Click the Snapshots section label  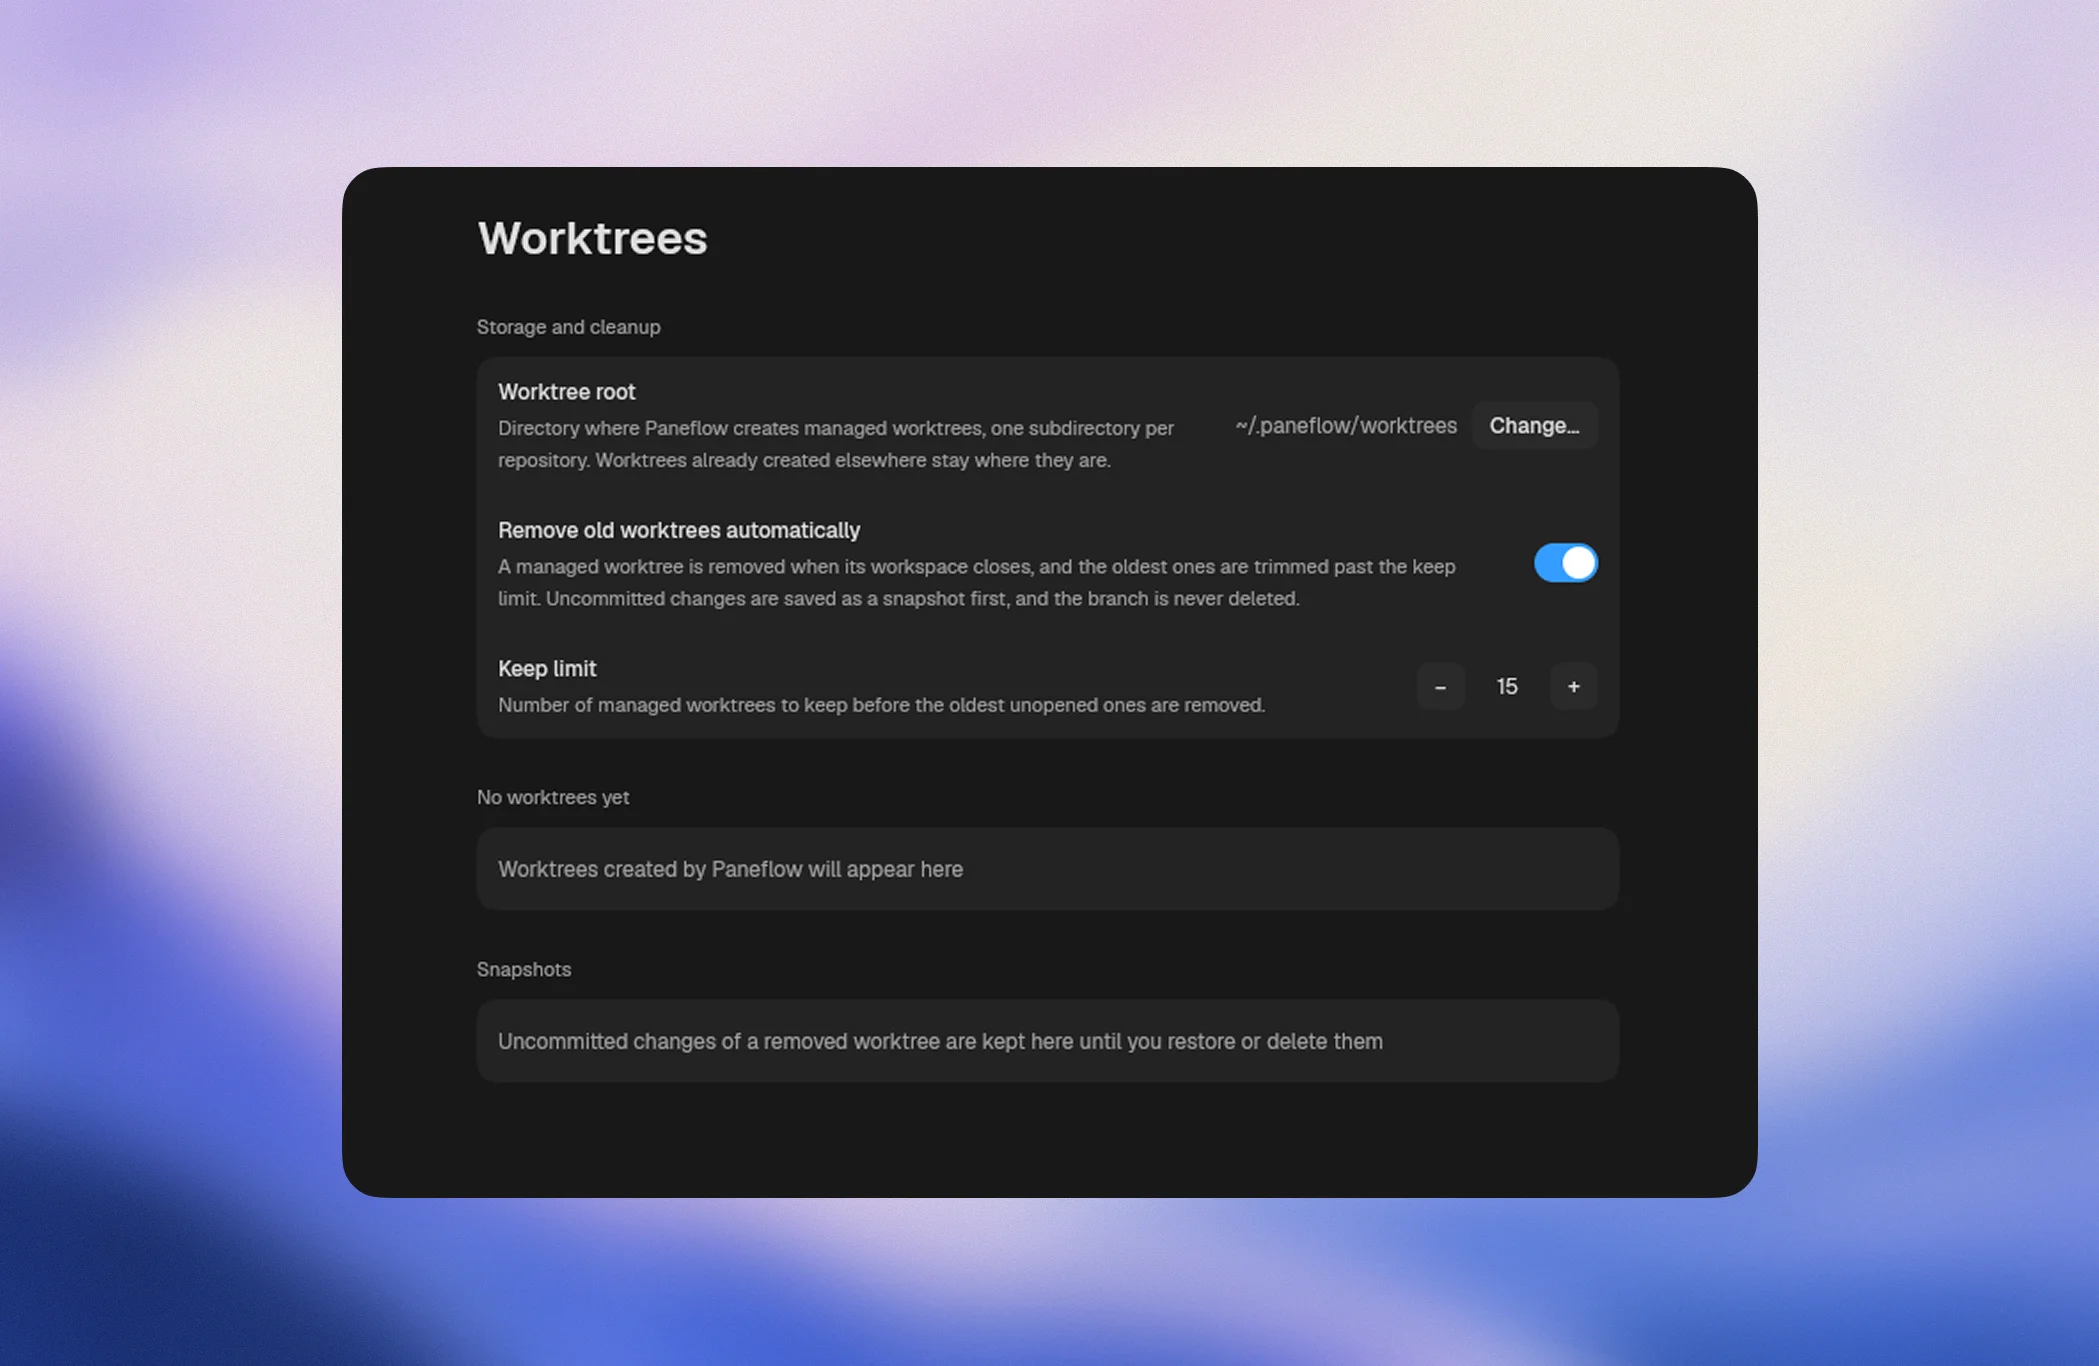coord(524,969)
